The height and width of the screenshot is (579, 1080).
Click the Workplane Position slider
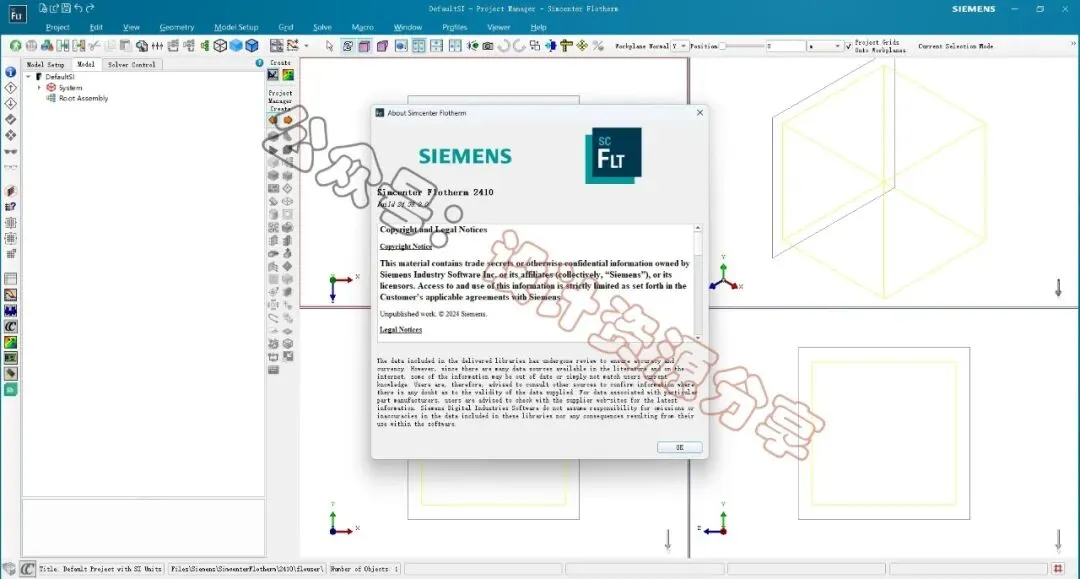(x=742, y=46)
